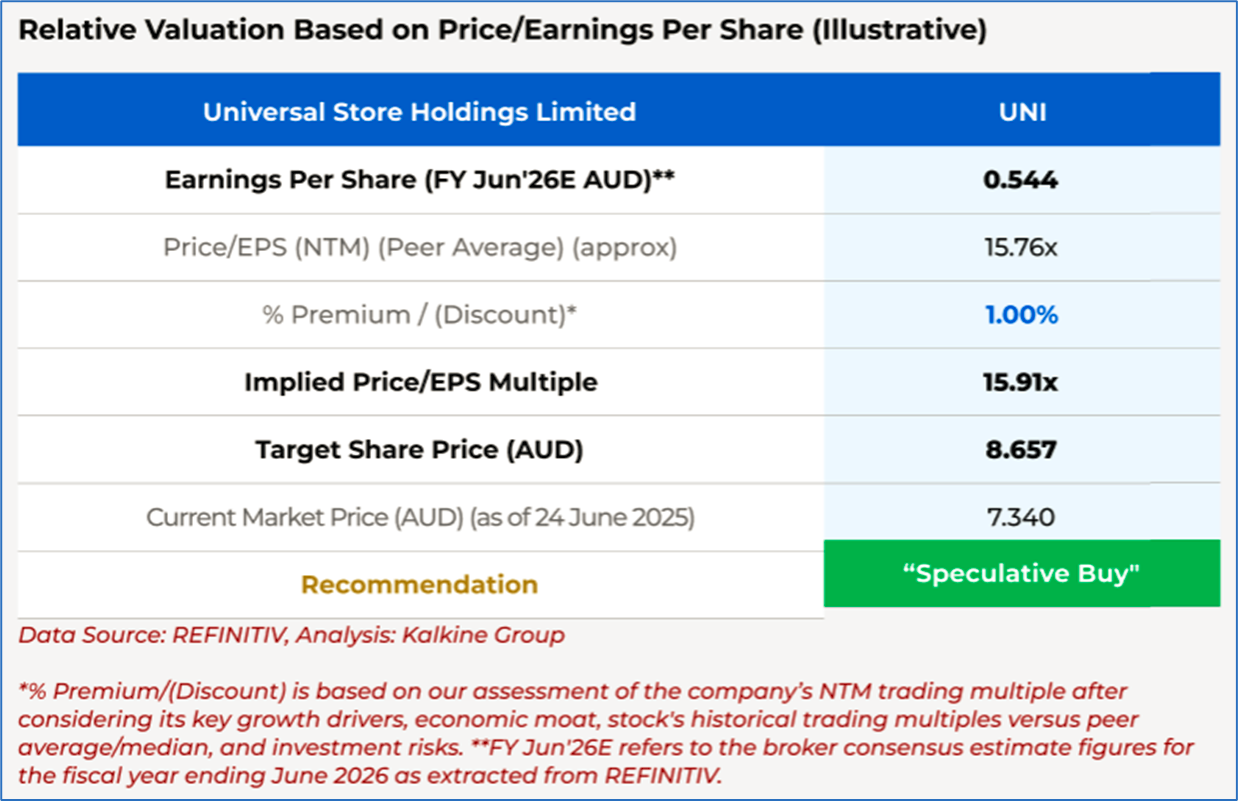Click the 15.76x peer average value
The image size is (1238, 801).
[1021, 247]
